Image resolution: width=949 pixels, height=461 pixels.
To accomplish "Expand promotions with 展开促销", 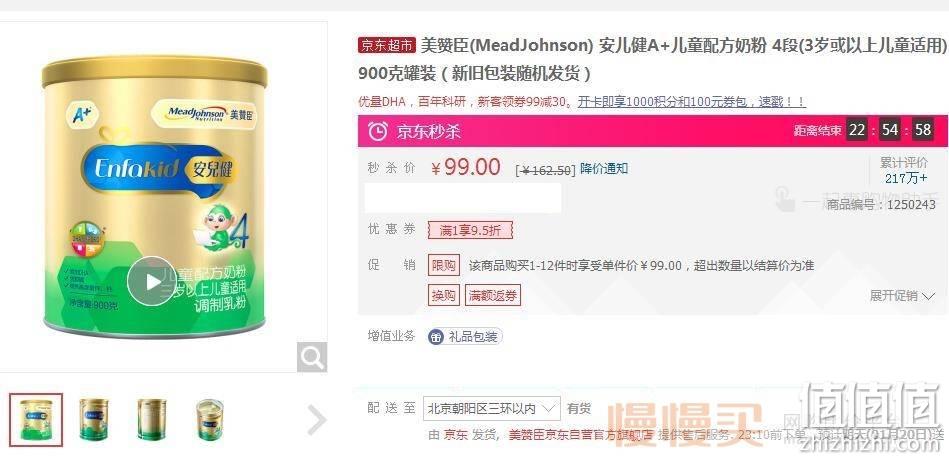I will point(902,296).
